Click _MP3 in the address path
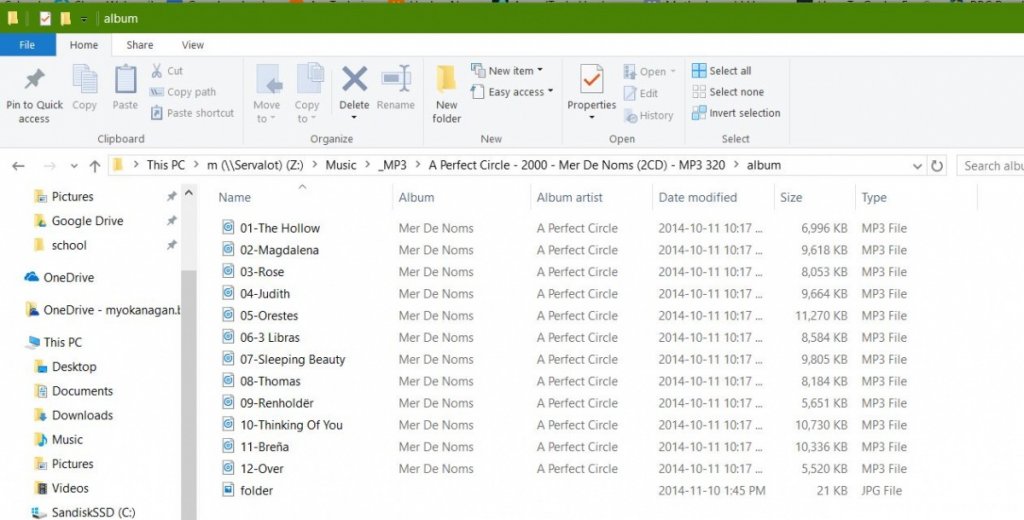The height and width of the screenshot is (520, 1024). pyautogui.click(x=392, y=165)
